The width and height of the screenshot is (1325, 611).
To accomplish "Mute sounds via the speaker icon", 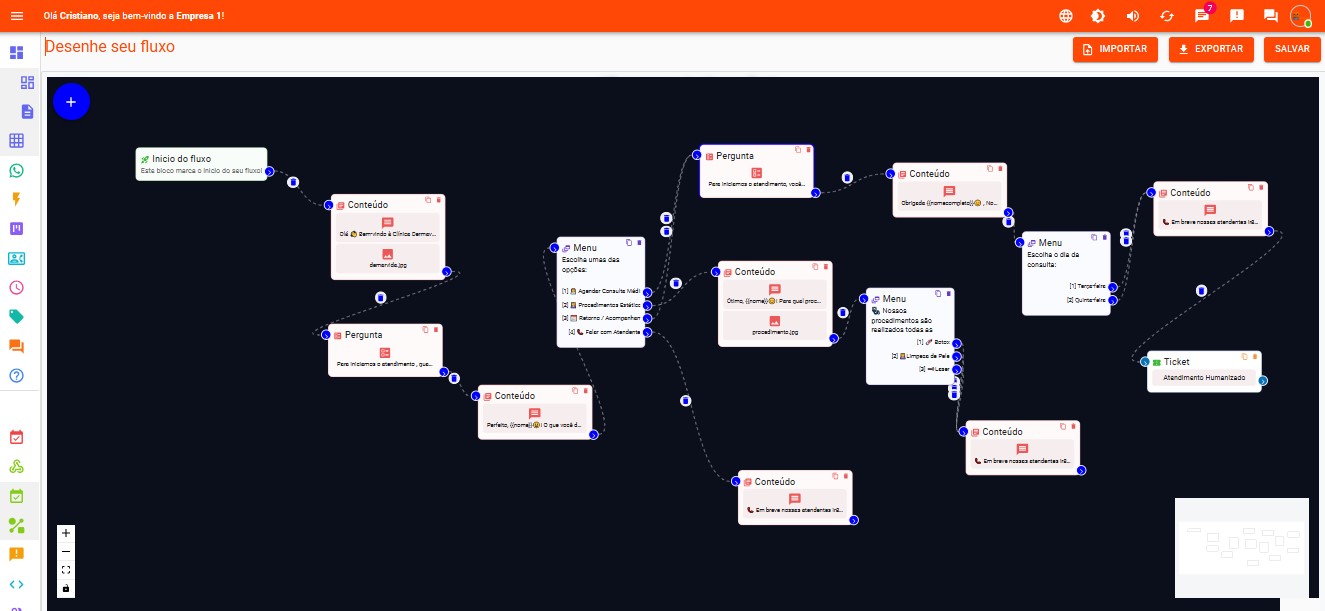I will tap(1133, 15).
